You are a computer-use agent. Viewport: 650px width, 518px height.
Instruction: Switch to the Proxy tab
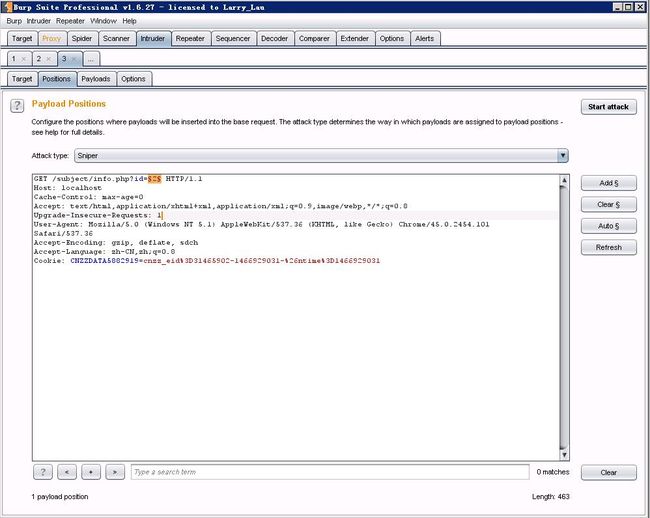click(x=51, y=39)
